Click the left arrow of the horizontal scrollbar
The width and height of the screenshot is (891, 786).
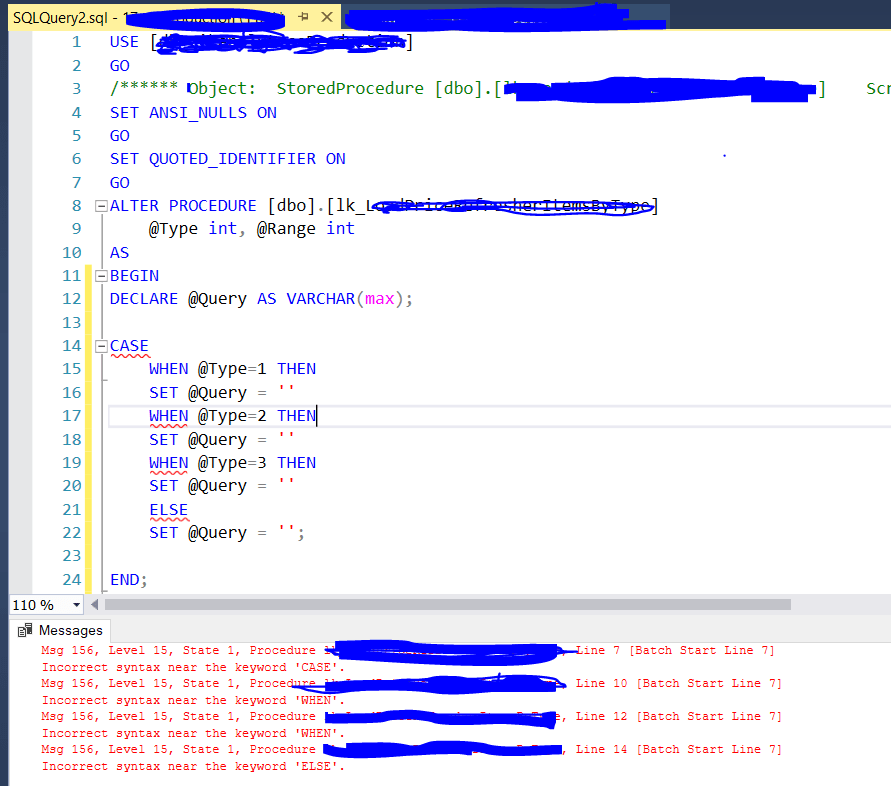(93, 604)
